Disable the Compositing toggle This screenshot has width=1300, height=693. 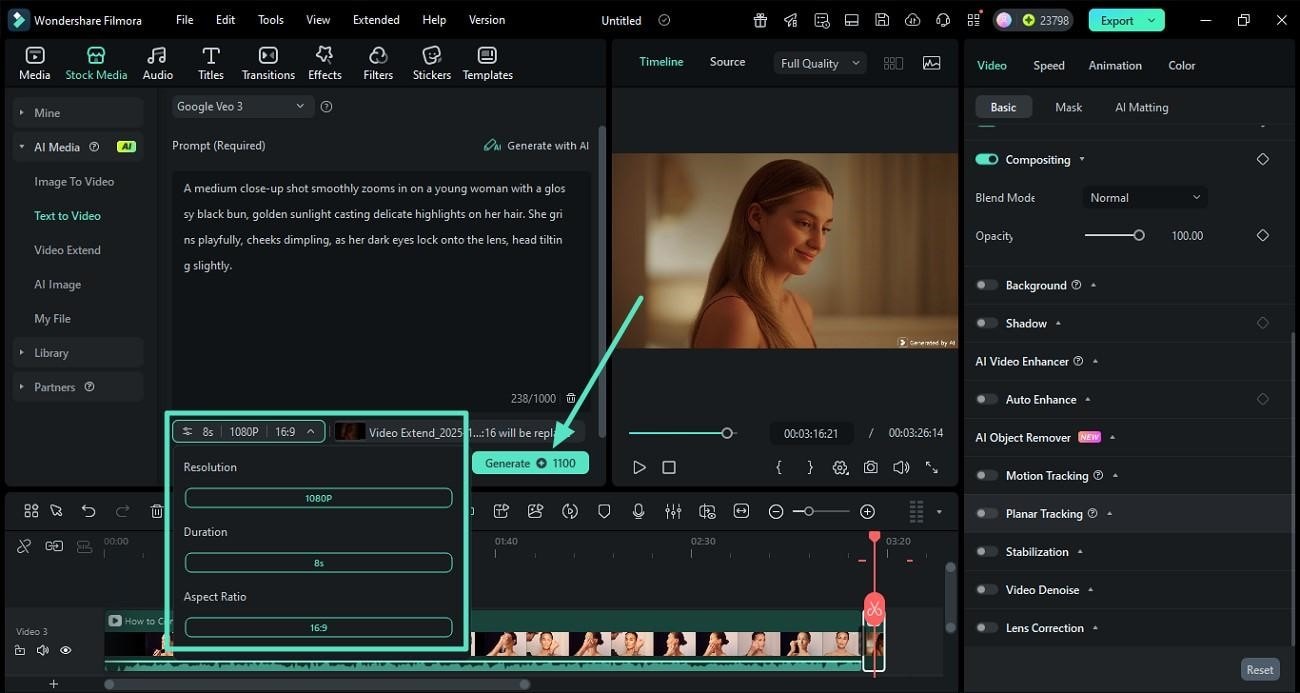point(987,159)
